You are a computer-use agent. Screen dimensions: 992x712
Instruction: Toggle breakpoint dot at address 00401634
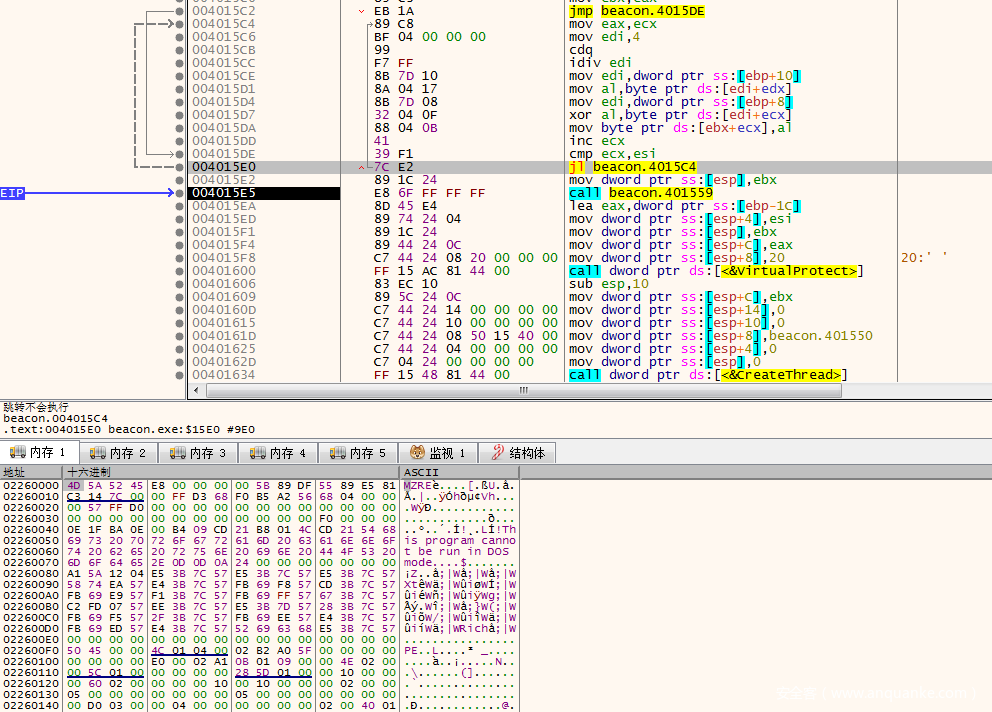tap(179, 375)
